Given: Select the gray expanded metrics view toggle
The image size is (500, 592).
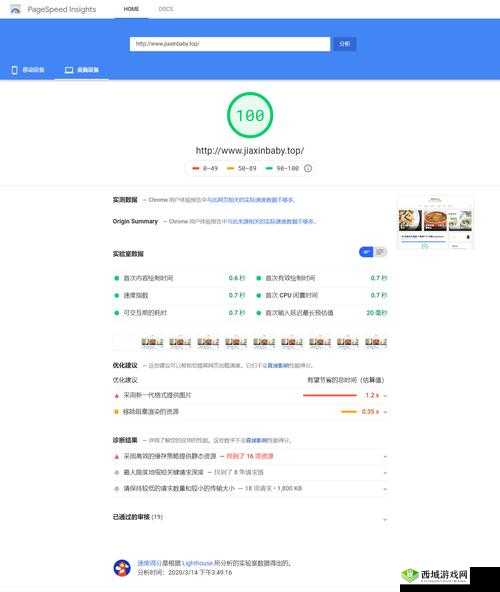Looking at the screenshot, I should click(381, 252).
